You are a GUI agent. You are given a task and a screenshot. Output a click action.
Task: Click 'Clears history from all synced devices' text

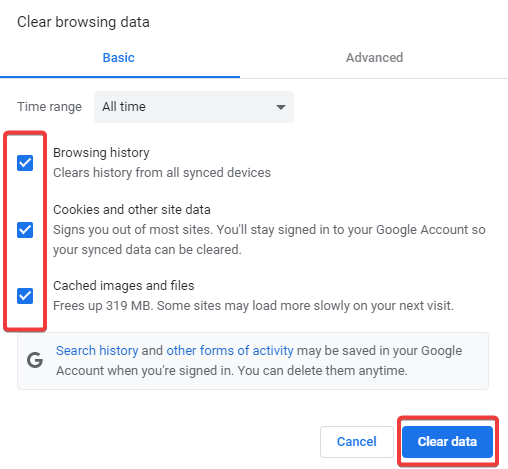[162, 173]
